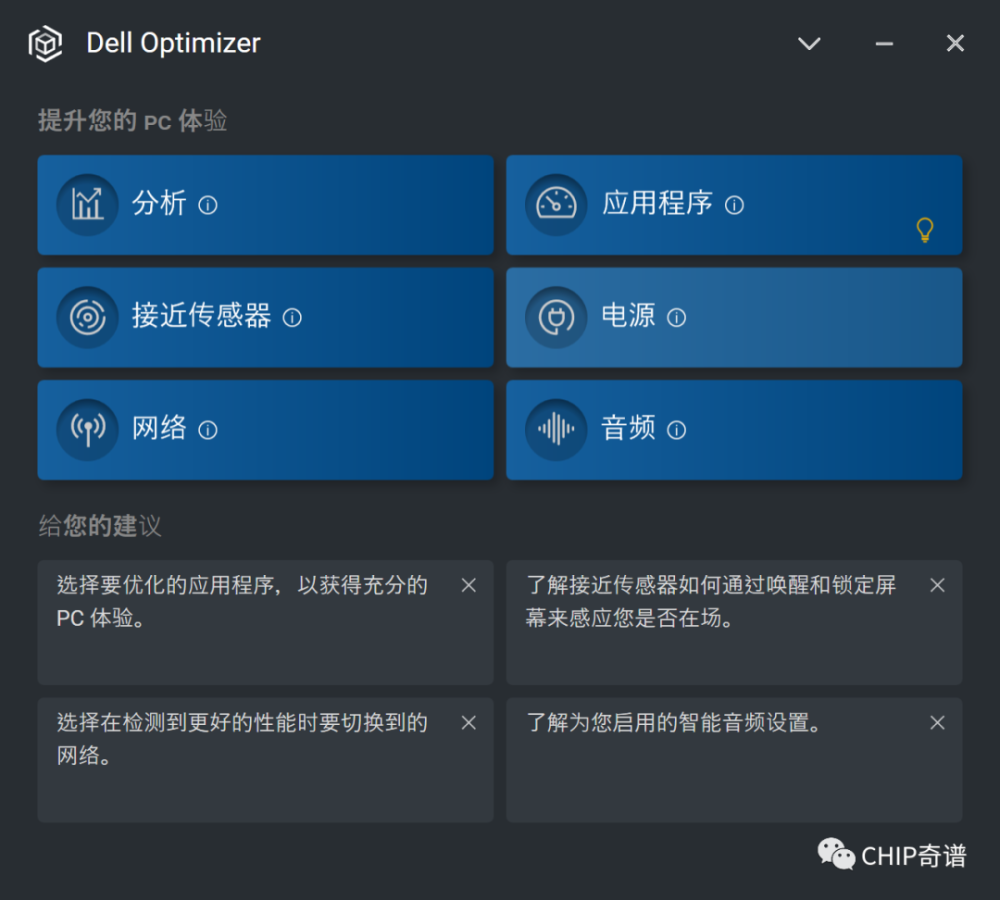Click the Dell Optimizer cube logo
Viewport: 1000px width, 900px height.
[x=46, y=44]
